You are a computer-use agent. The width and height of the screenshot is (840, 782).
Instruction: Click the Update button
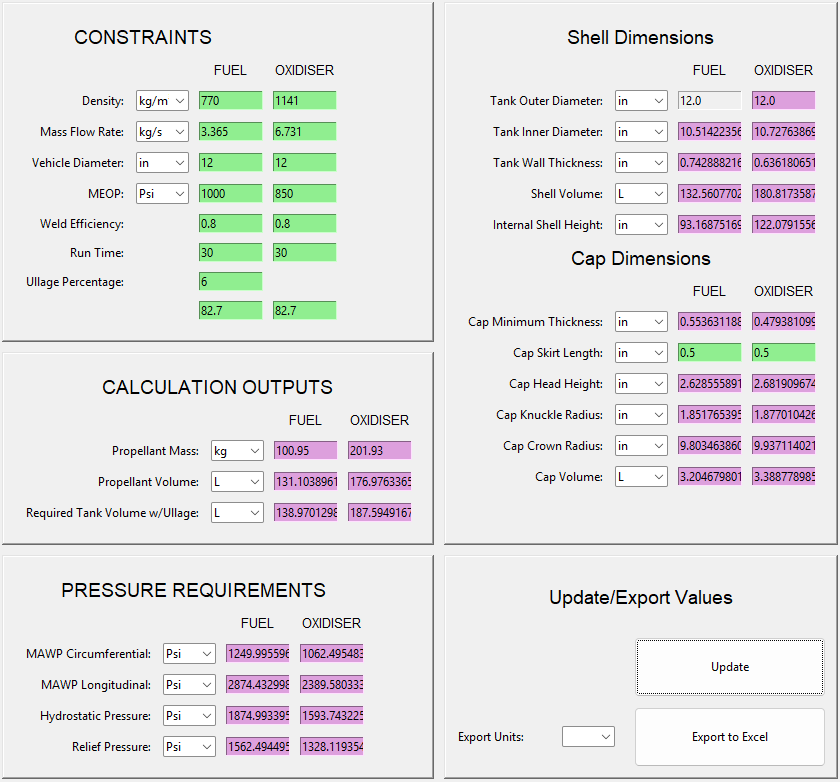click(730, 667)
